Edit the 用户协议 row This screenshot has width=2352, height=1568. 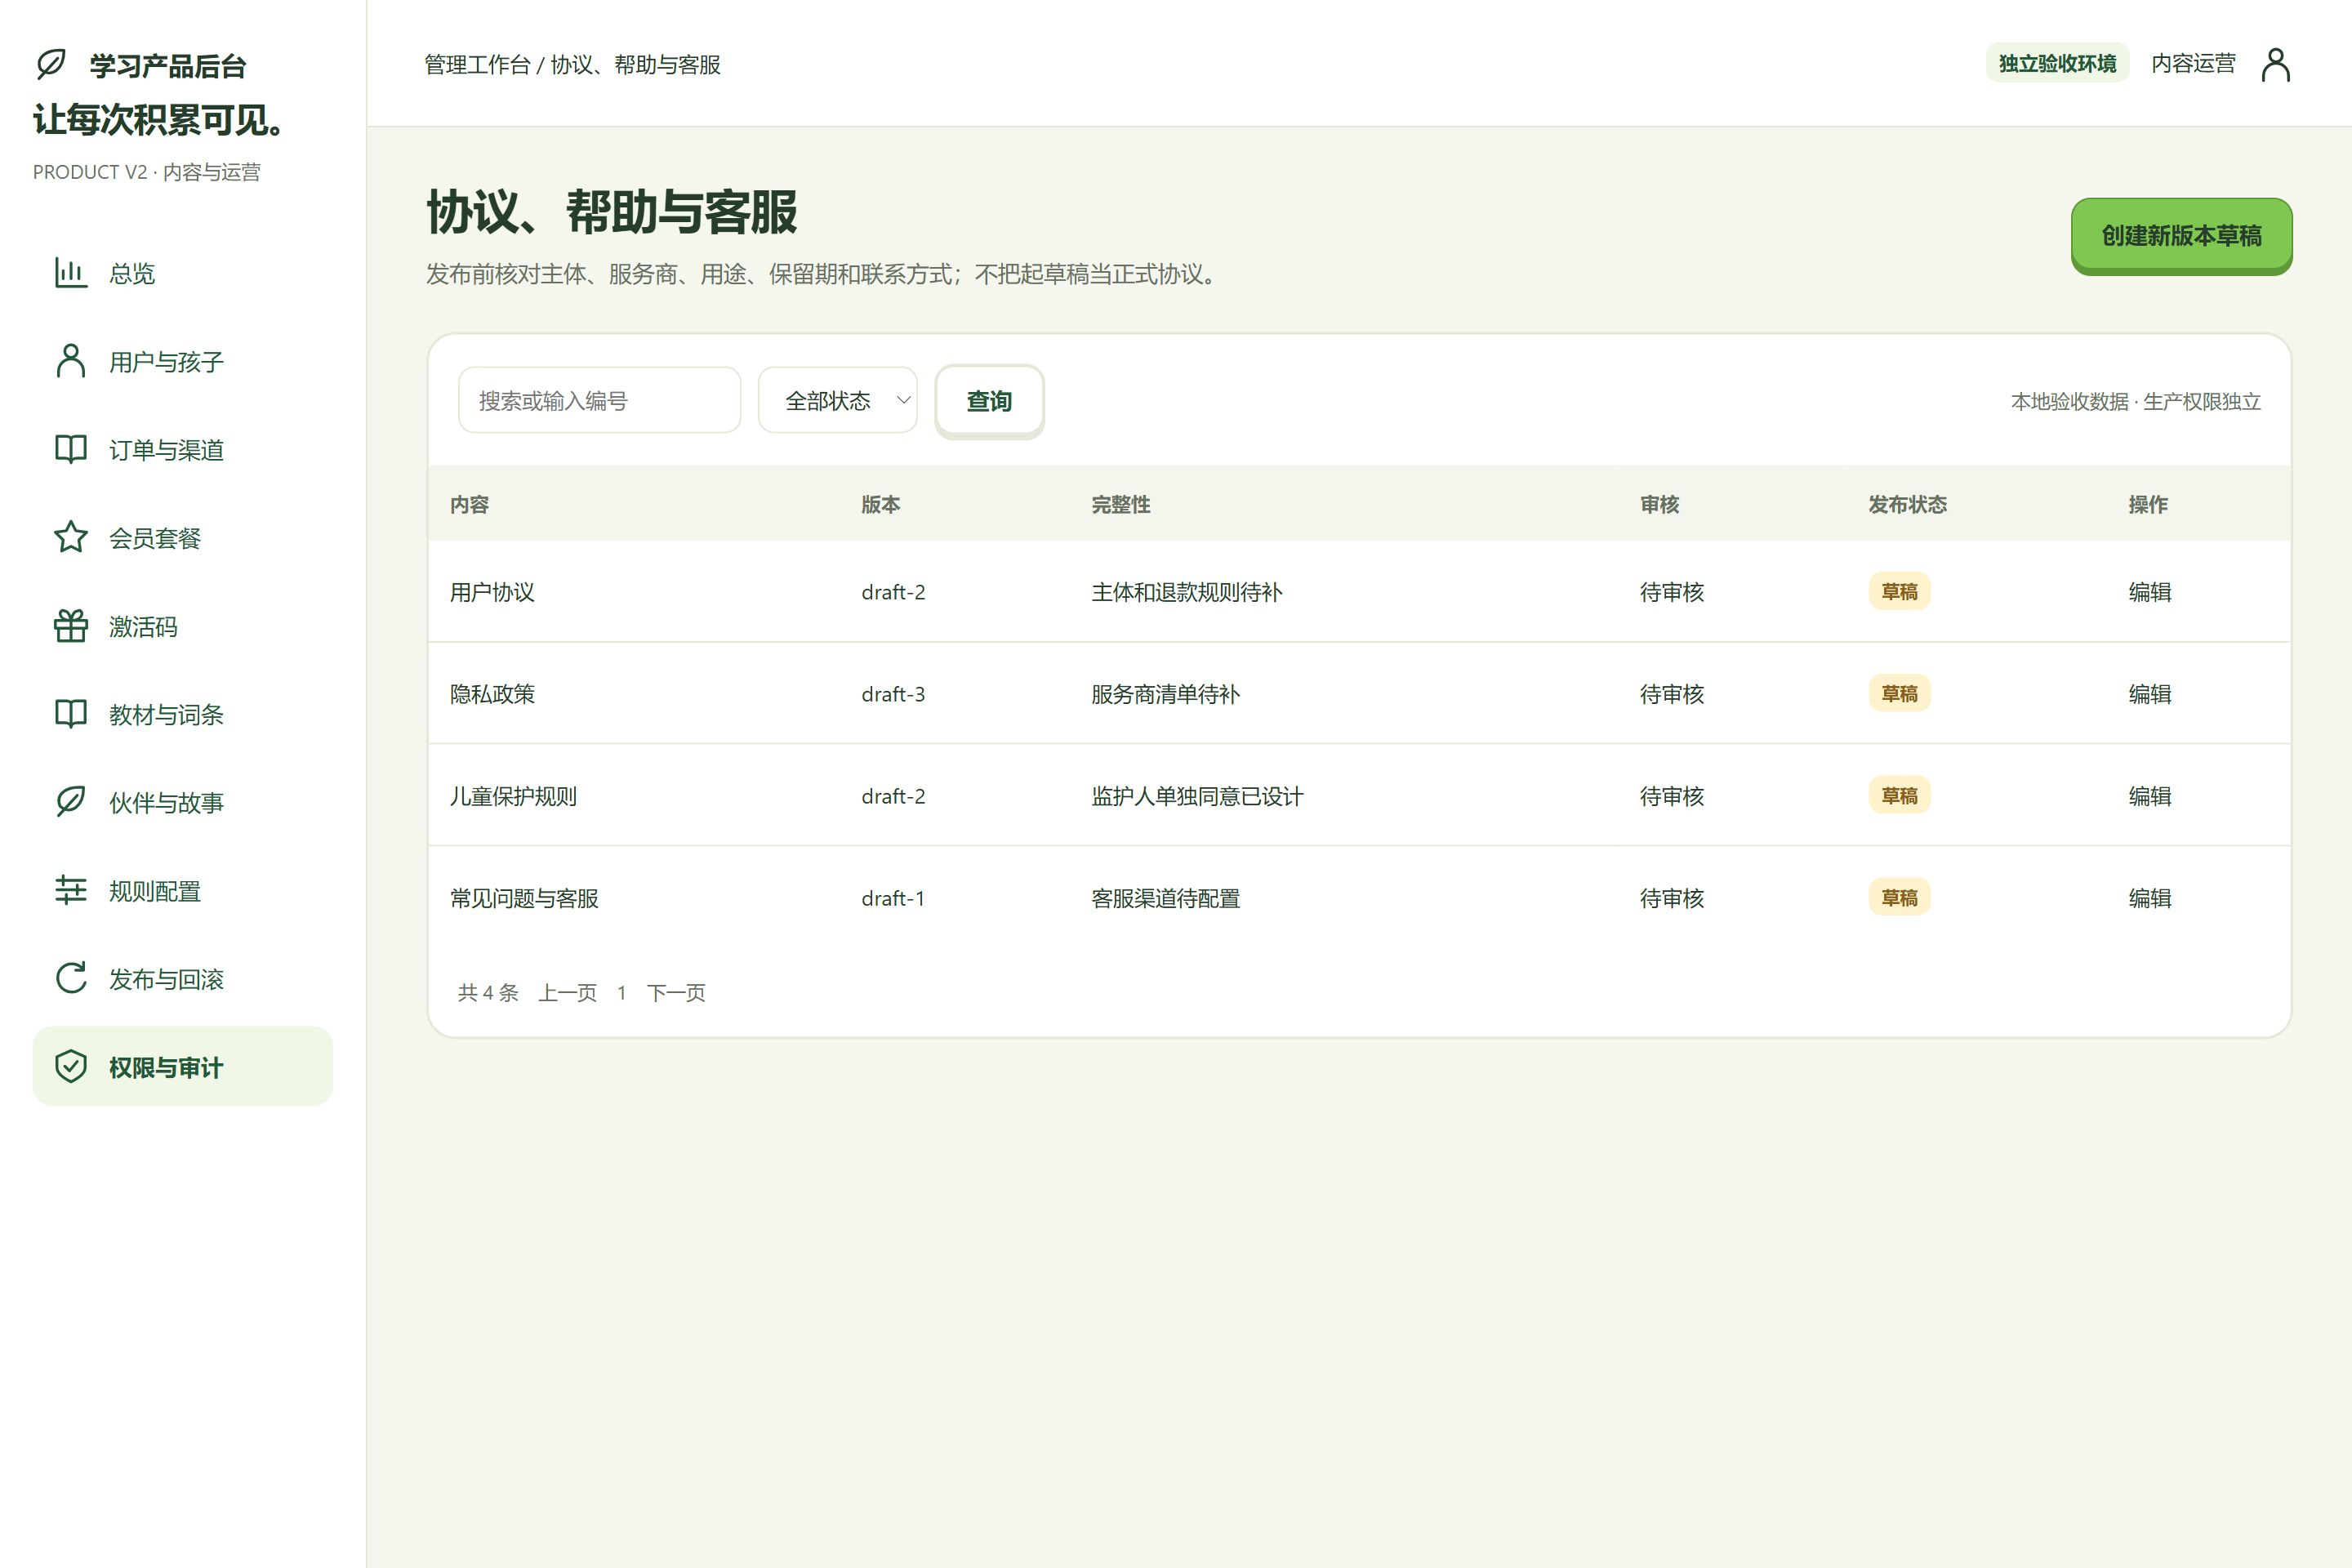coord(2149,592)
